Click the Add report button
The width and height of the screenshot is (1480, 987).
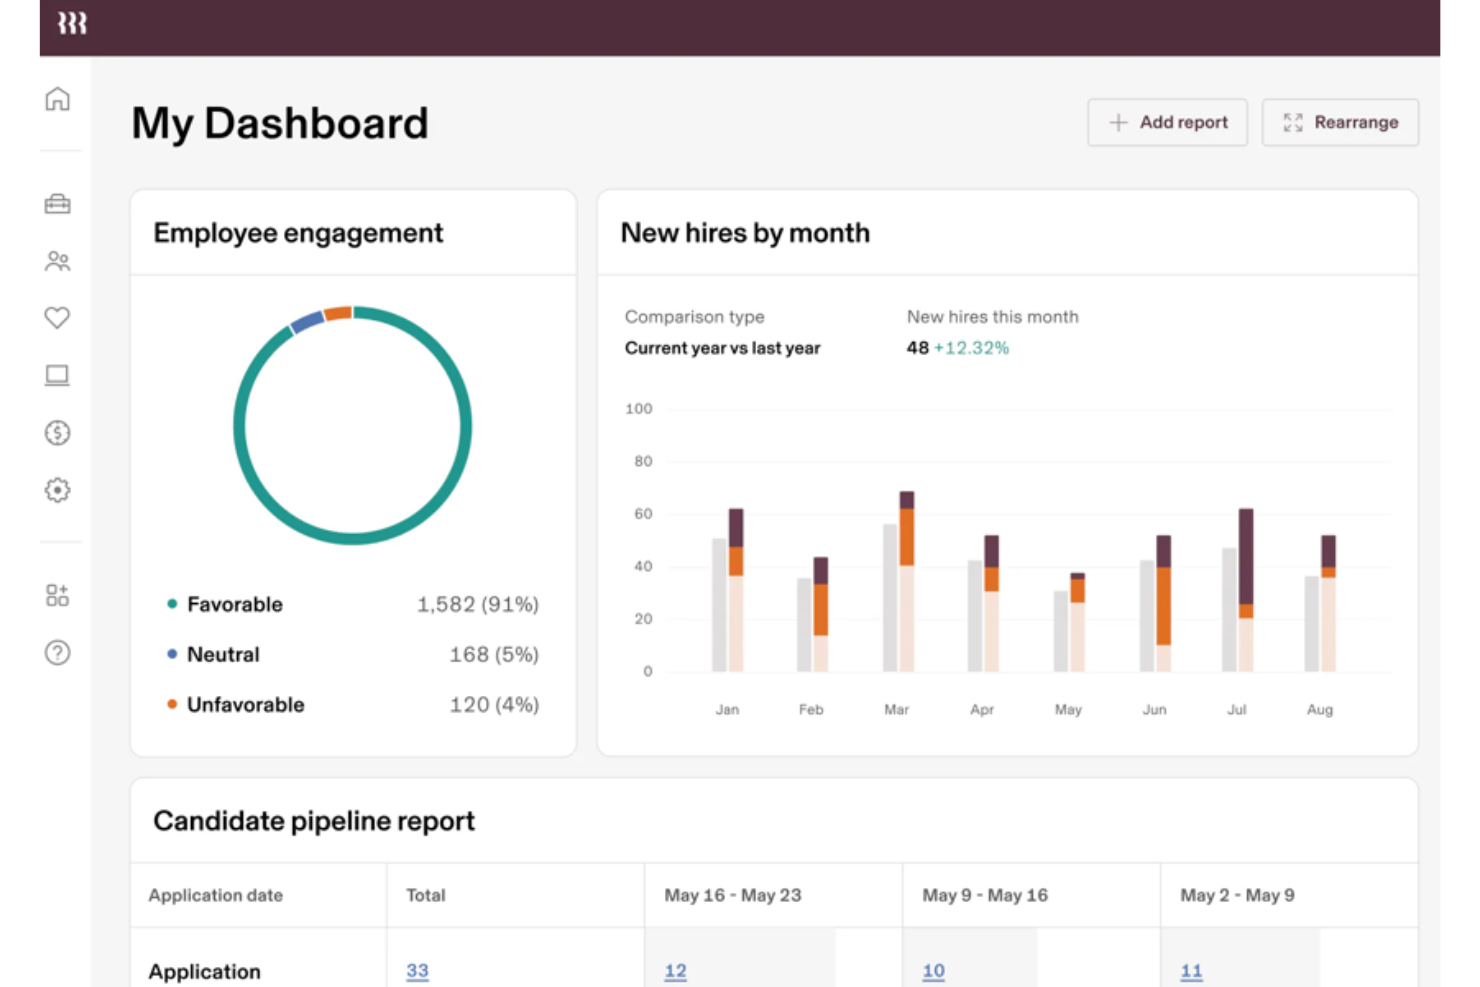click(1167, 122)
